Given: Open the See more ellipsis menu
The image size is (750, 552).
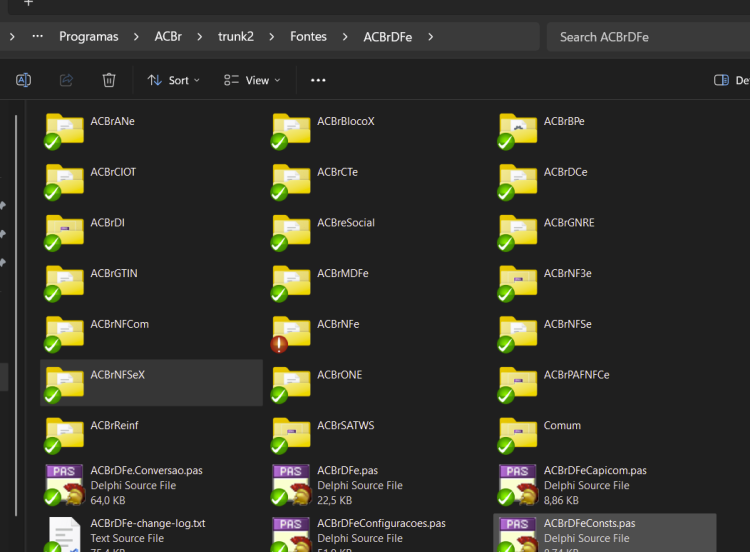Looking at the screenshot, I should (318, 80).
